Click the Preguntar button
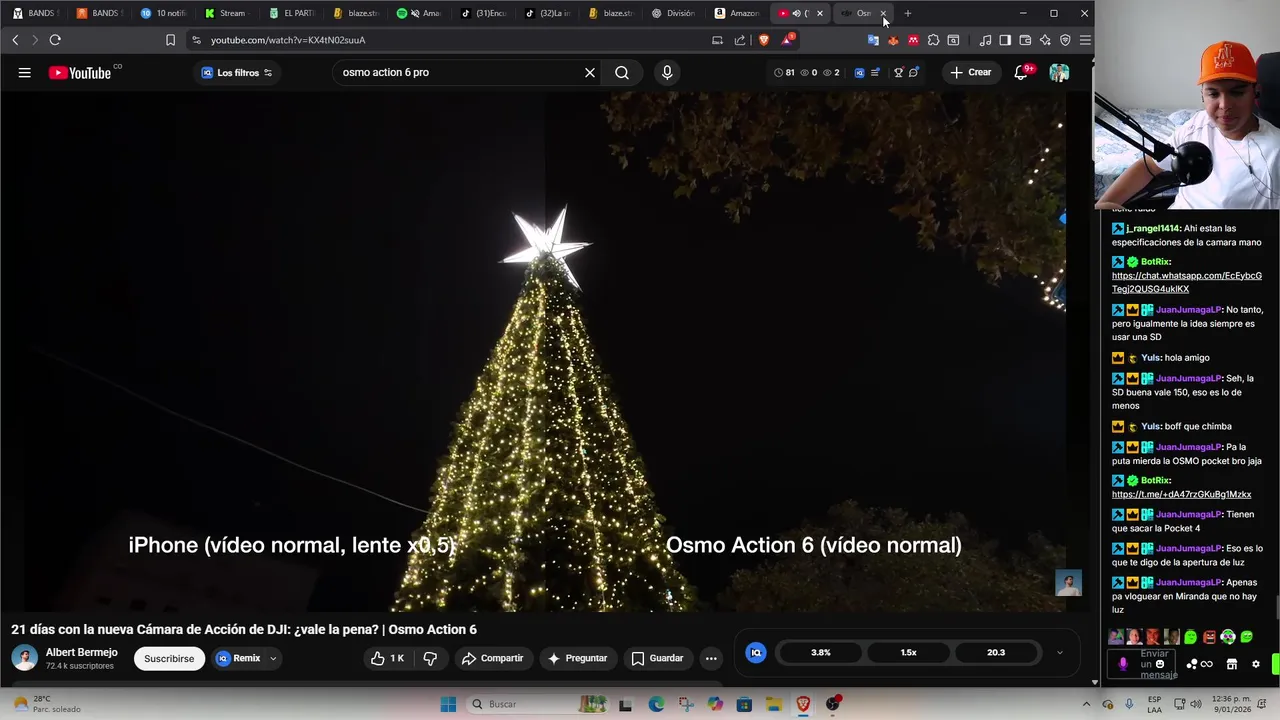 click(578, 658)
